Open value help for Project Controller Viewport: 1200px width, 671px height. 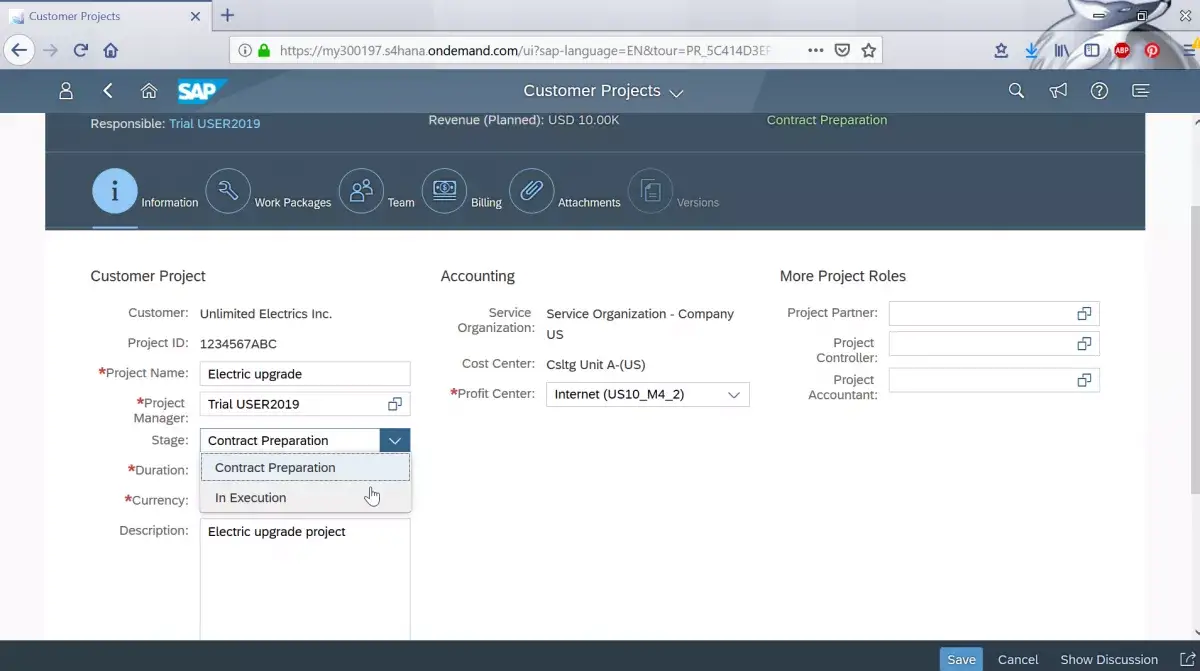[1084, 344]
